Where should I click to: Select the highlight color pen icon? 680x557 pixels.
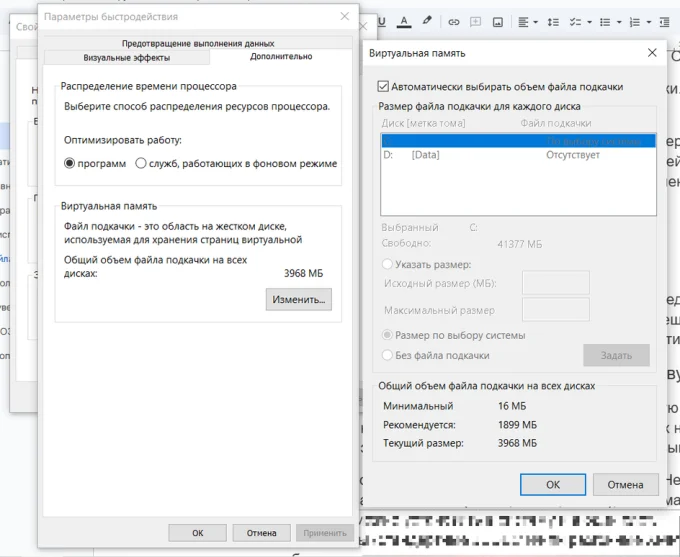(x=427, y=21)
